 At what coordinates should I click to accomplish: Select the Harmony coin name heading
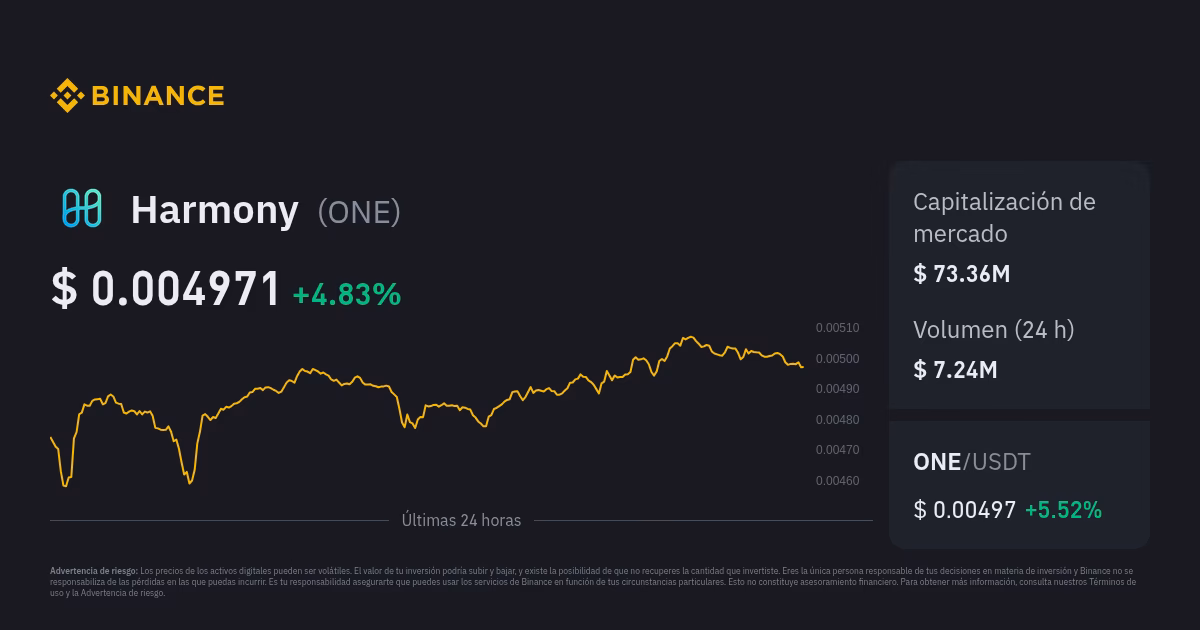[214, 210]
